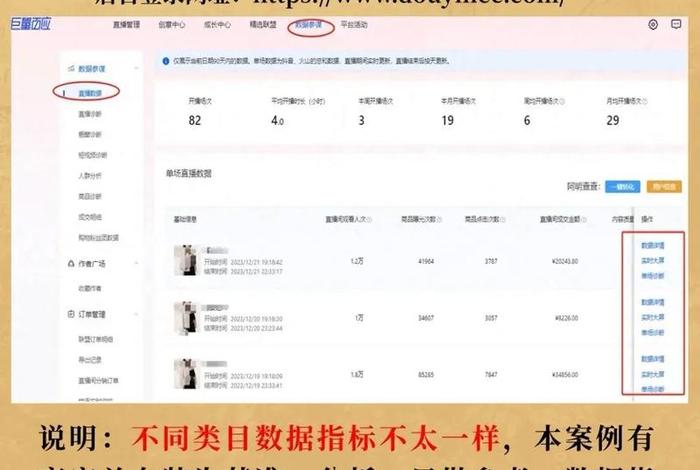Open the 直播管理 top menu
This screenshot has height=470, width=700.
tap(126, 25)
